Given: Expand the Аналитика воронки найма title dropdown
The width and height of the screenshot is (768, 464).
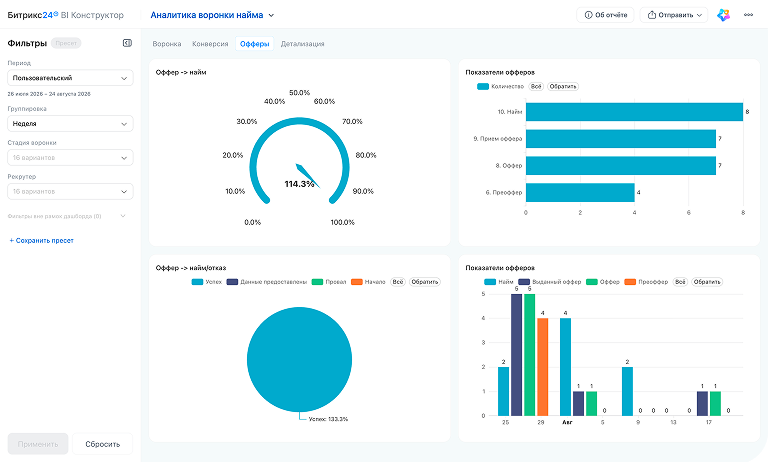Looking at the screenshot, I should (x=212, y=15).
